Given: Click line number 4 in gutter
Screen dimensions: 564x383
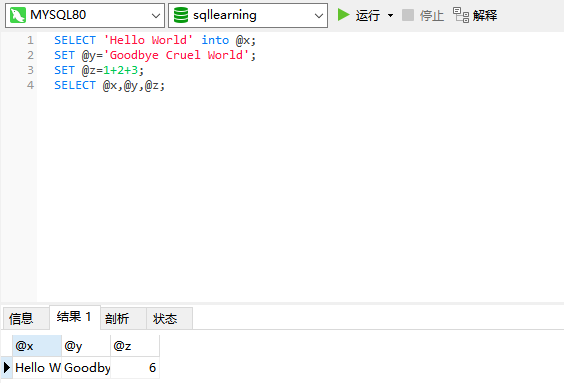Looking at the screenshot, I should pyautogui.click(x=30, y=85).
